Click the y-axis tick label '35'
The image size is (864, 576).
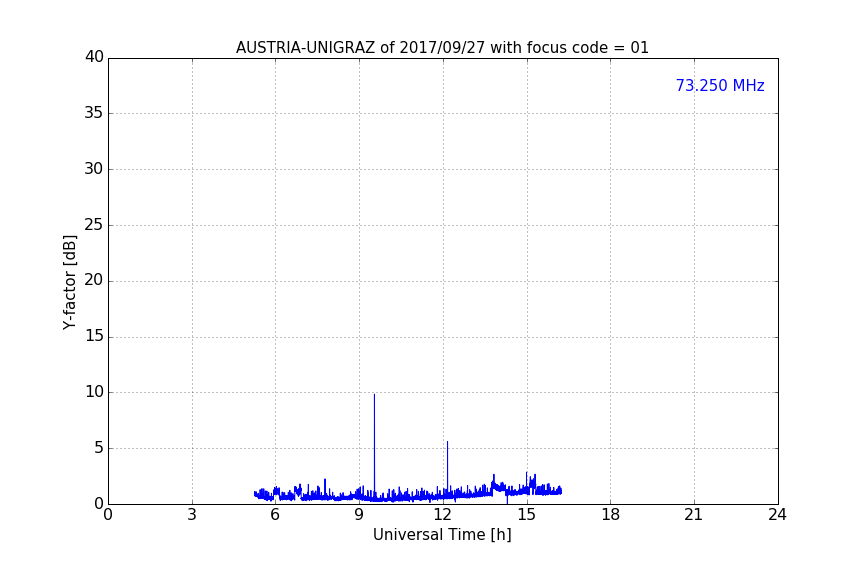tap(94, 113)
